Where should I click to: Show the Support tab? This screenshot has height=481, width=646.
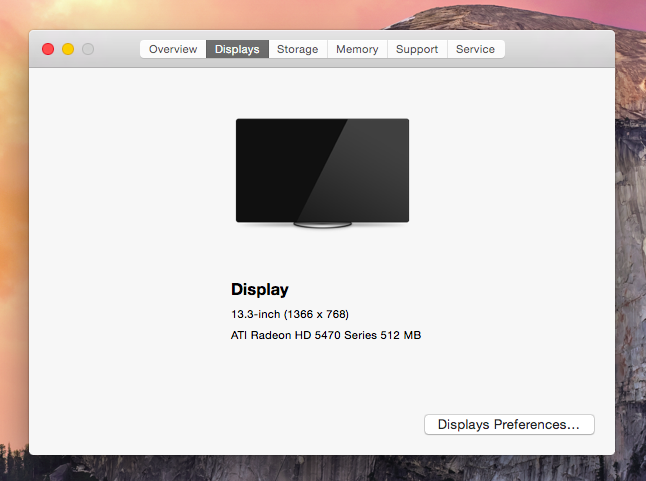[416, 49]
